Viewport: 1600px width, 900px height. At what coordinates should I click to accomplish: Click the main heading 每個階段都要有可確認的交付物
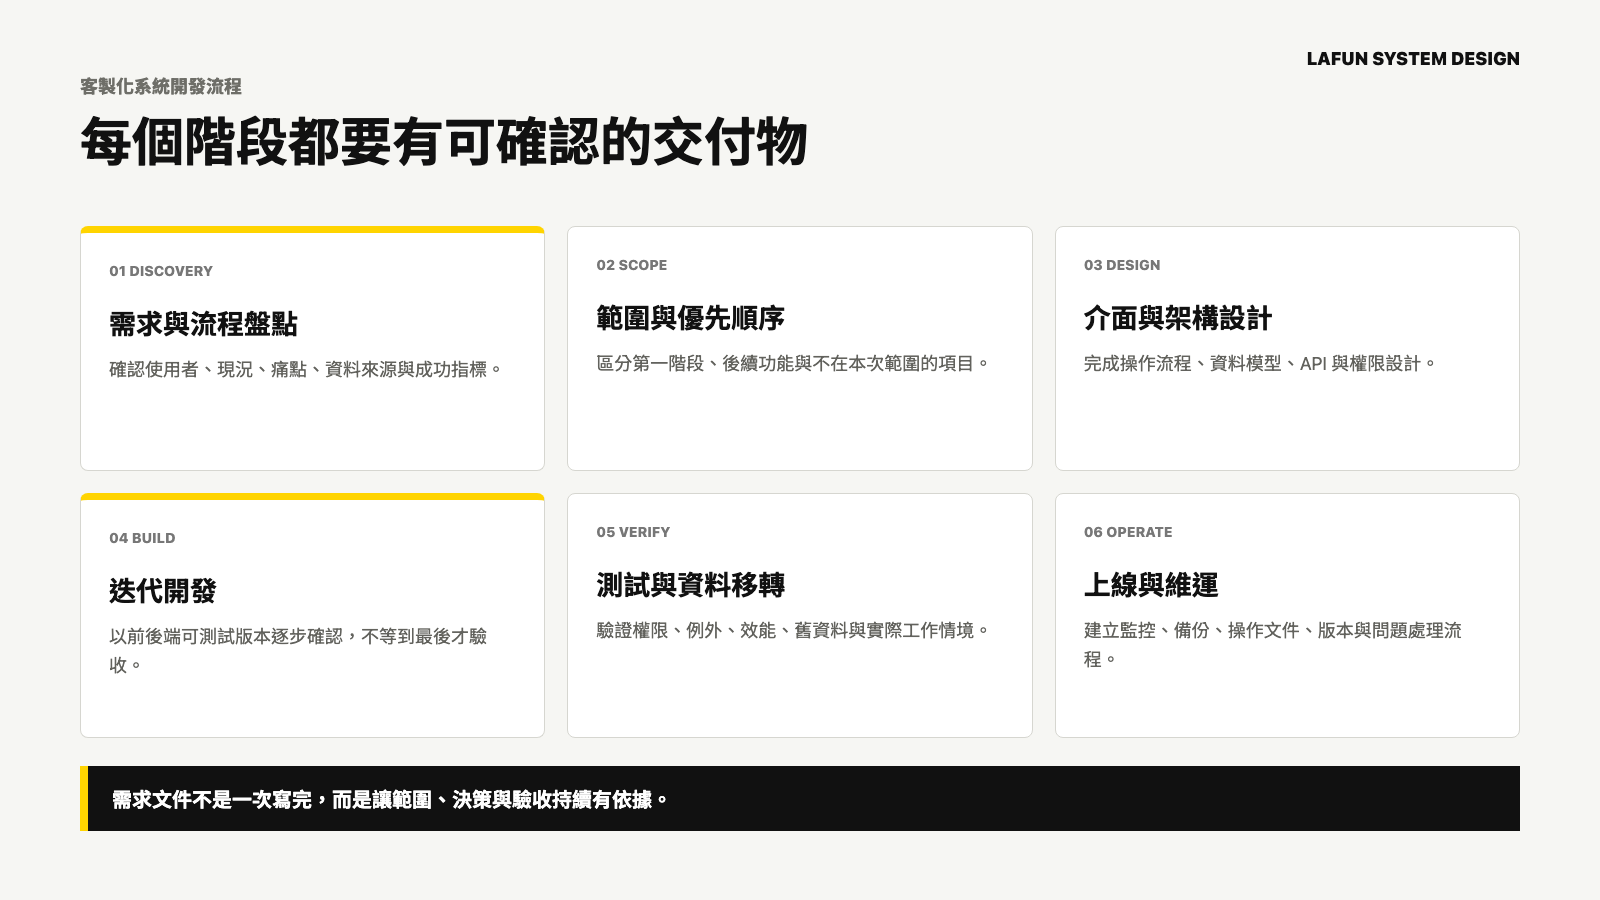[444, 141]
